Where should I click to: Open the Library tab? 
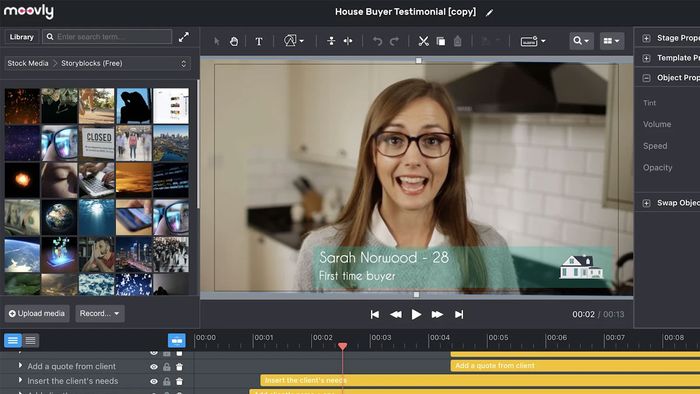click(x=21, y=37)
